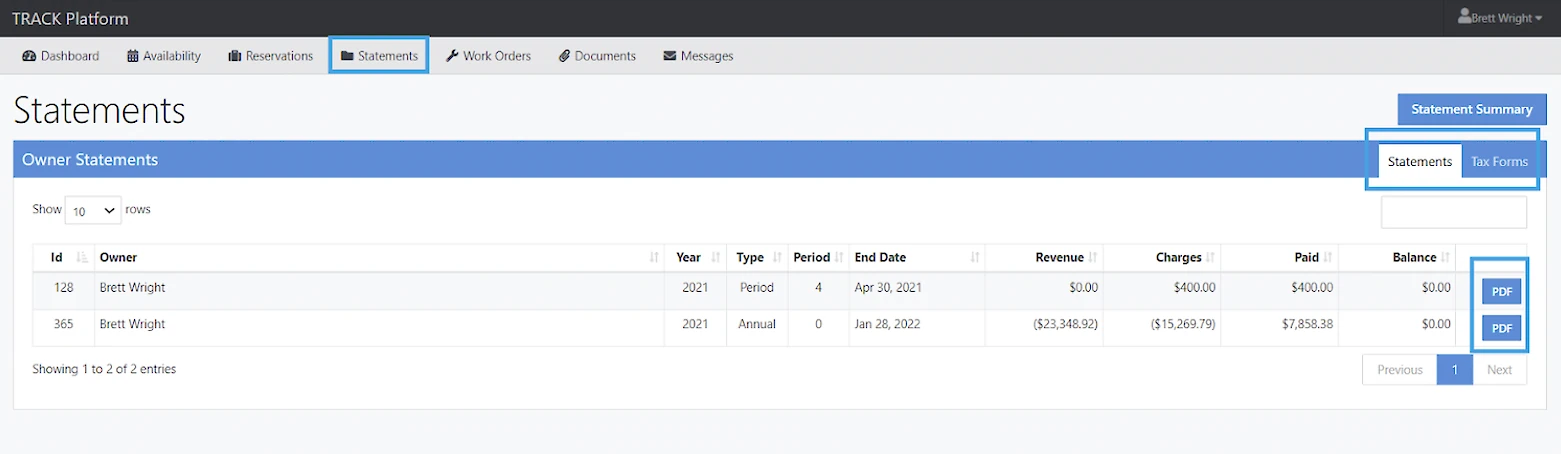The image size is (1561, 454).
Task: Click the Reservations suitcase icon
Action: coord(235,56)
